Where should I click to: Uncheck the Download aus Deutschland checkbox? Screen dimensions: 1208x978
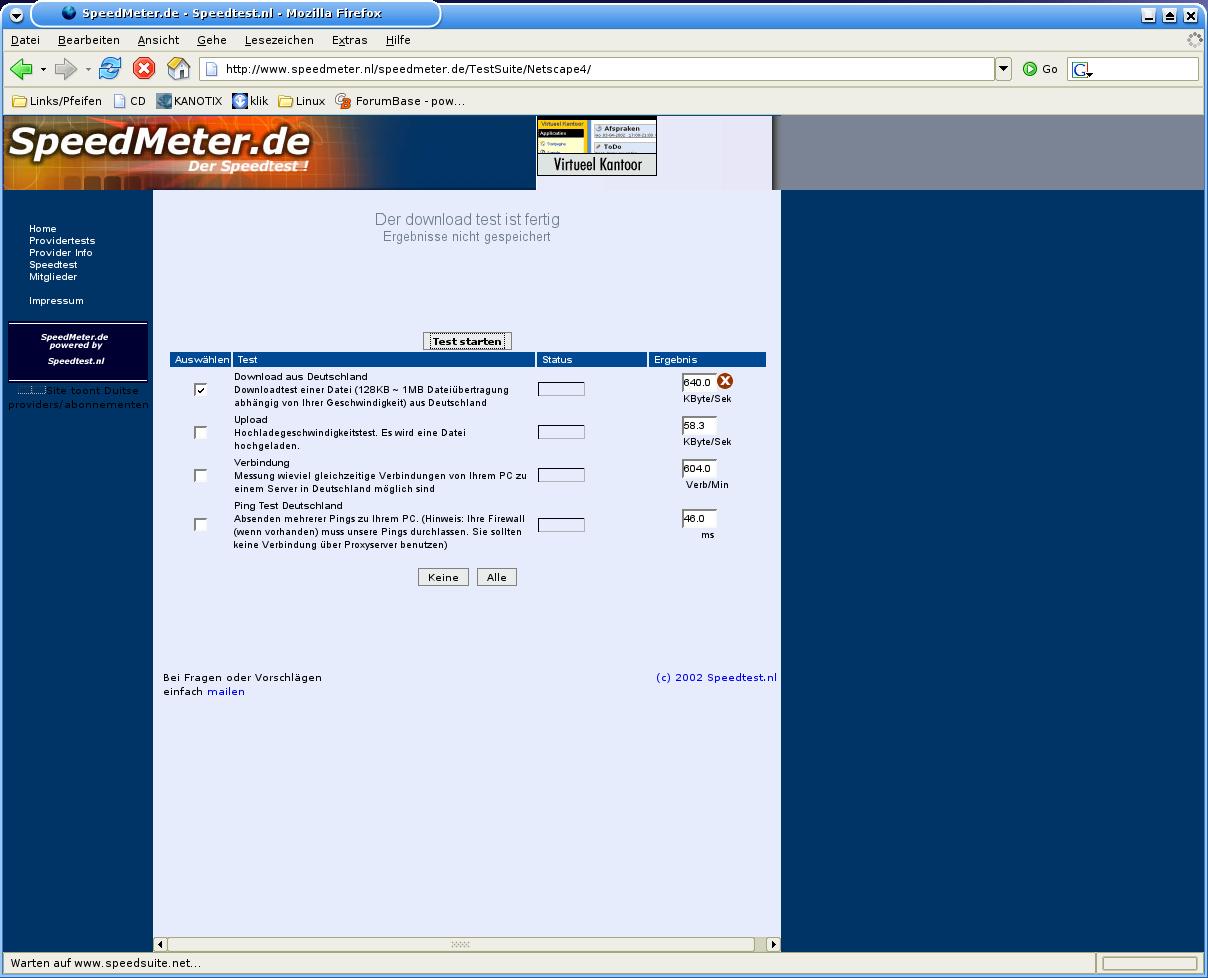click(x=201, y=390)
